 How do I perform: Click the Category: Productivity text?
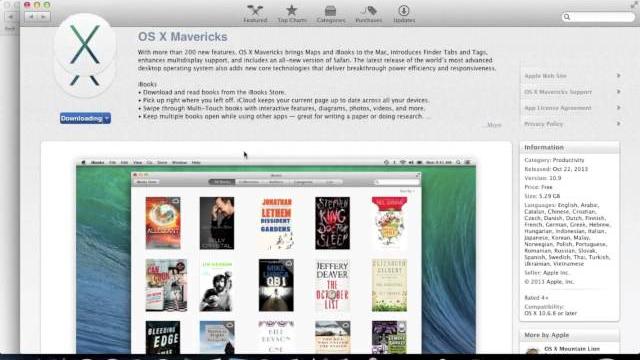tap(554, 160)
